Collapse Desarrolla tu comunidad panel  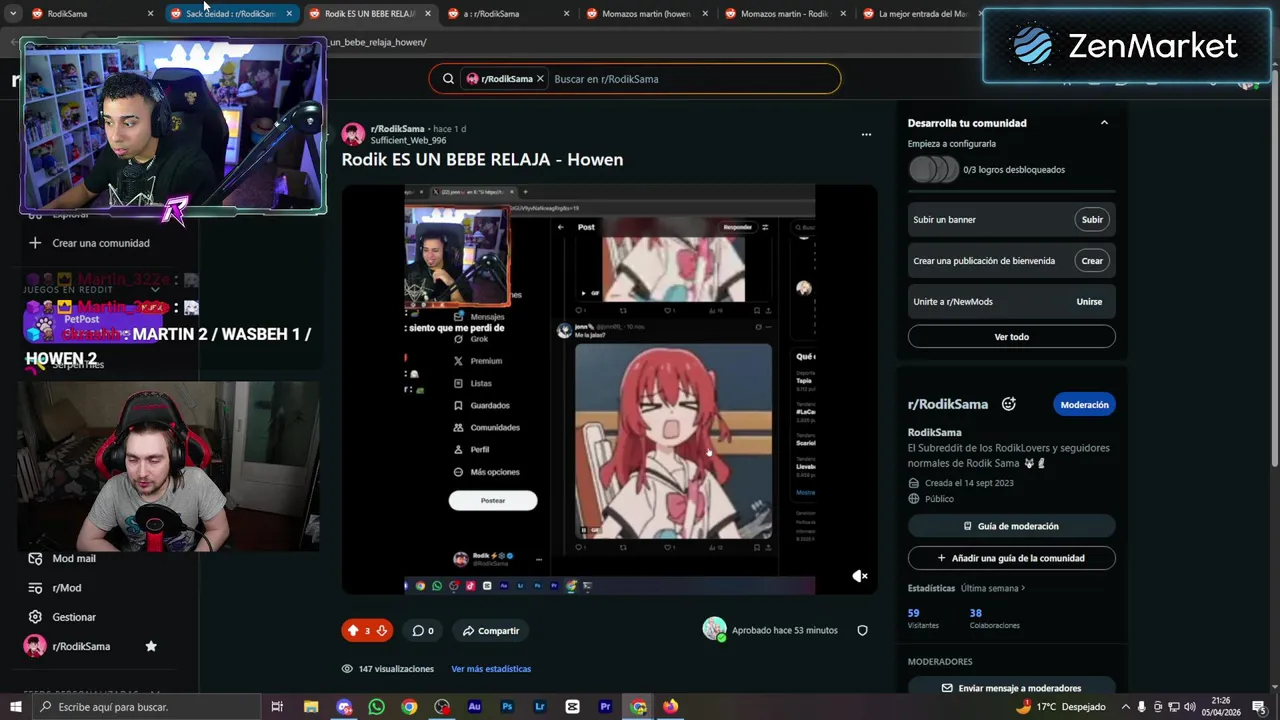point(1104,123)
